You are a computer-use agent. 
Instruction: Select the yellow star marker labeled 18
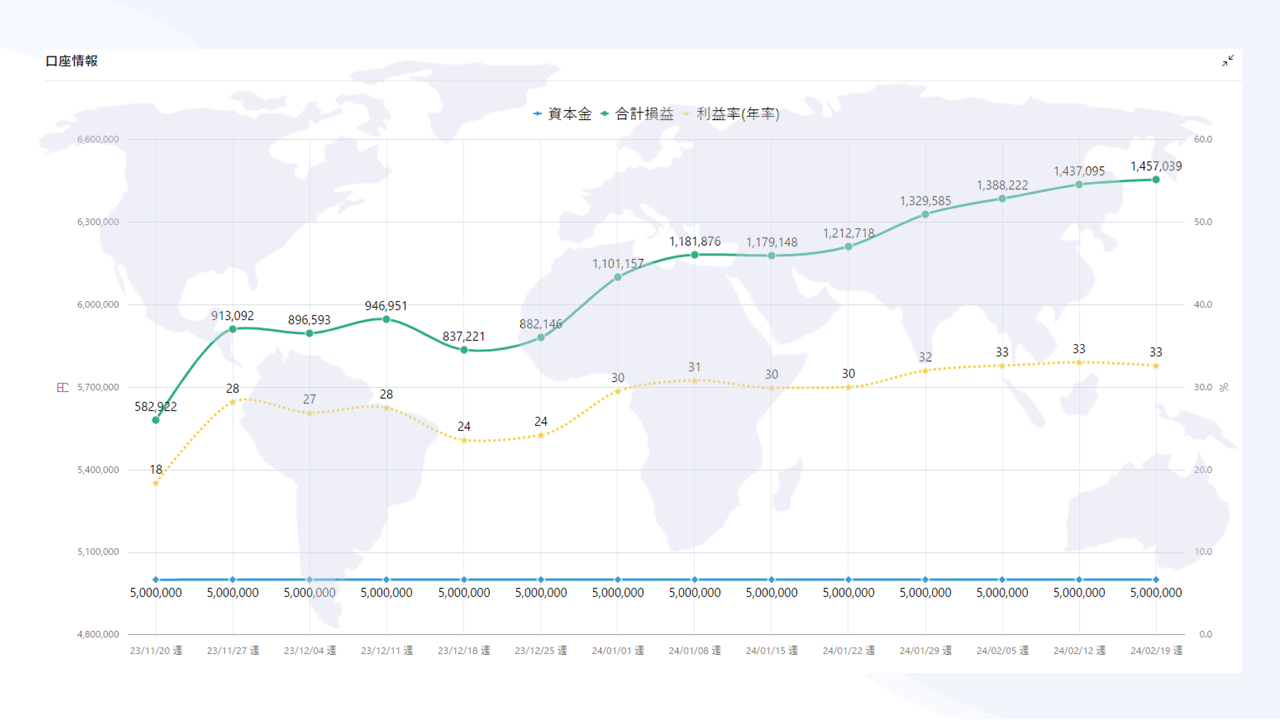pyautogui.click(x=156, y=483)
